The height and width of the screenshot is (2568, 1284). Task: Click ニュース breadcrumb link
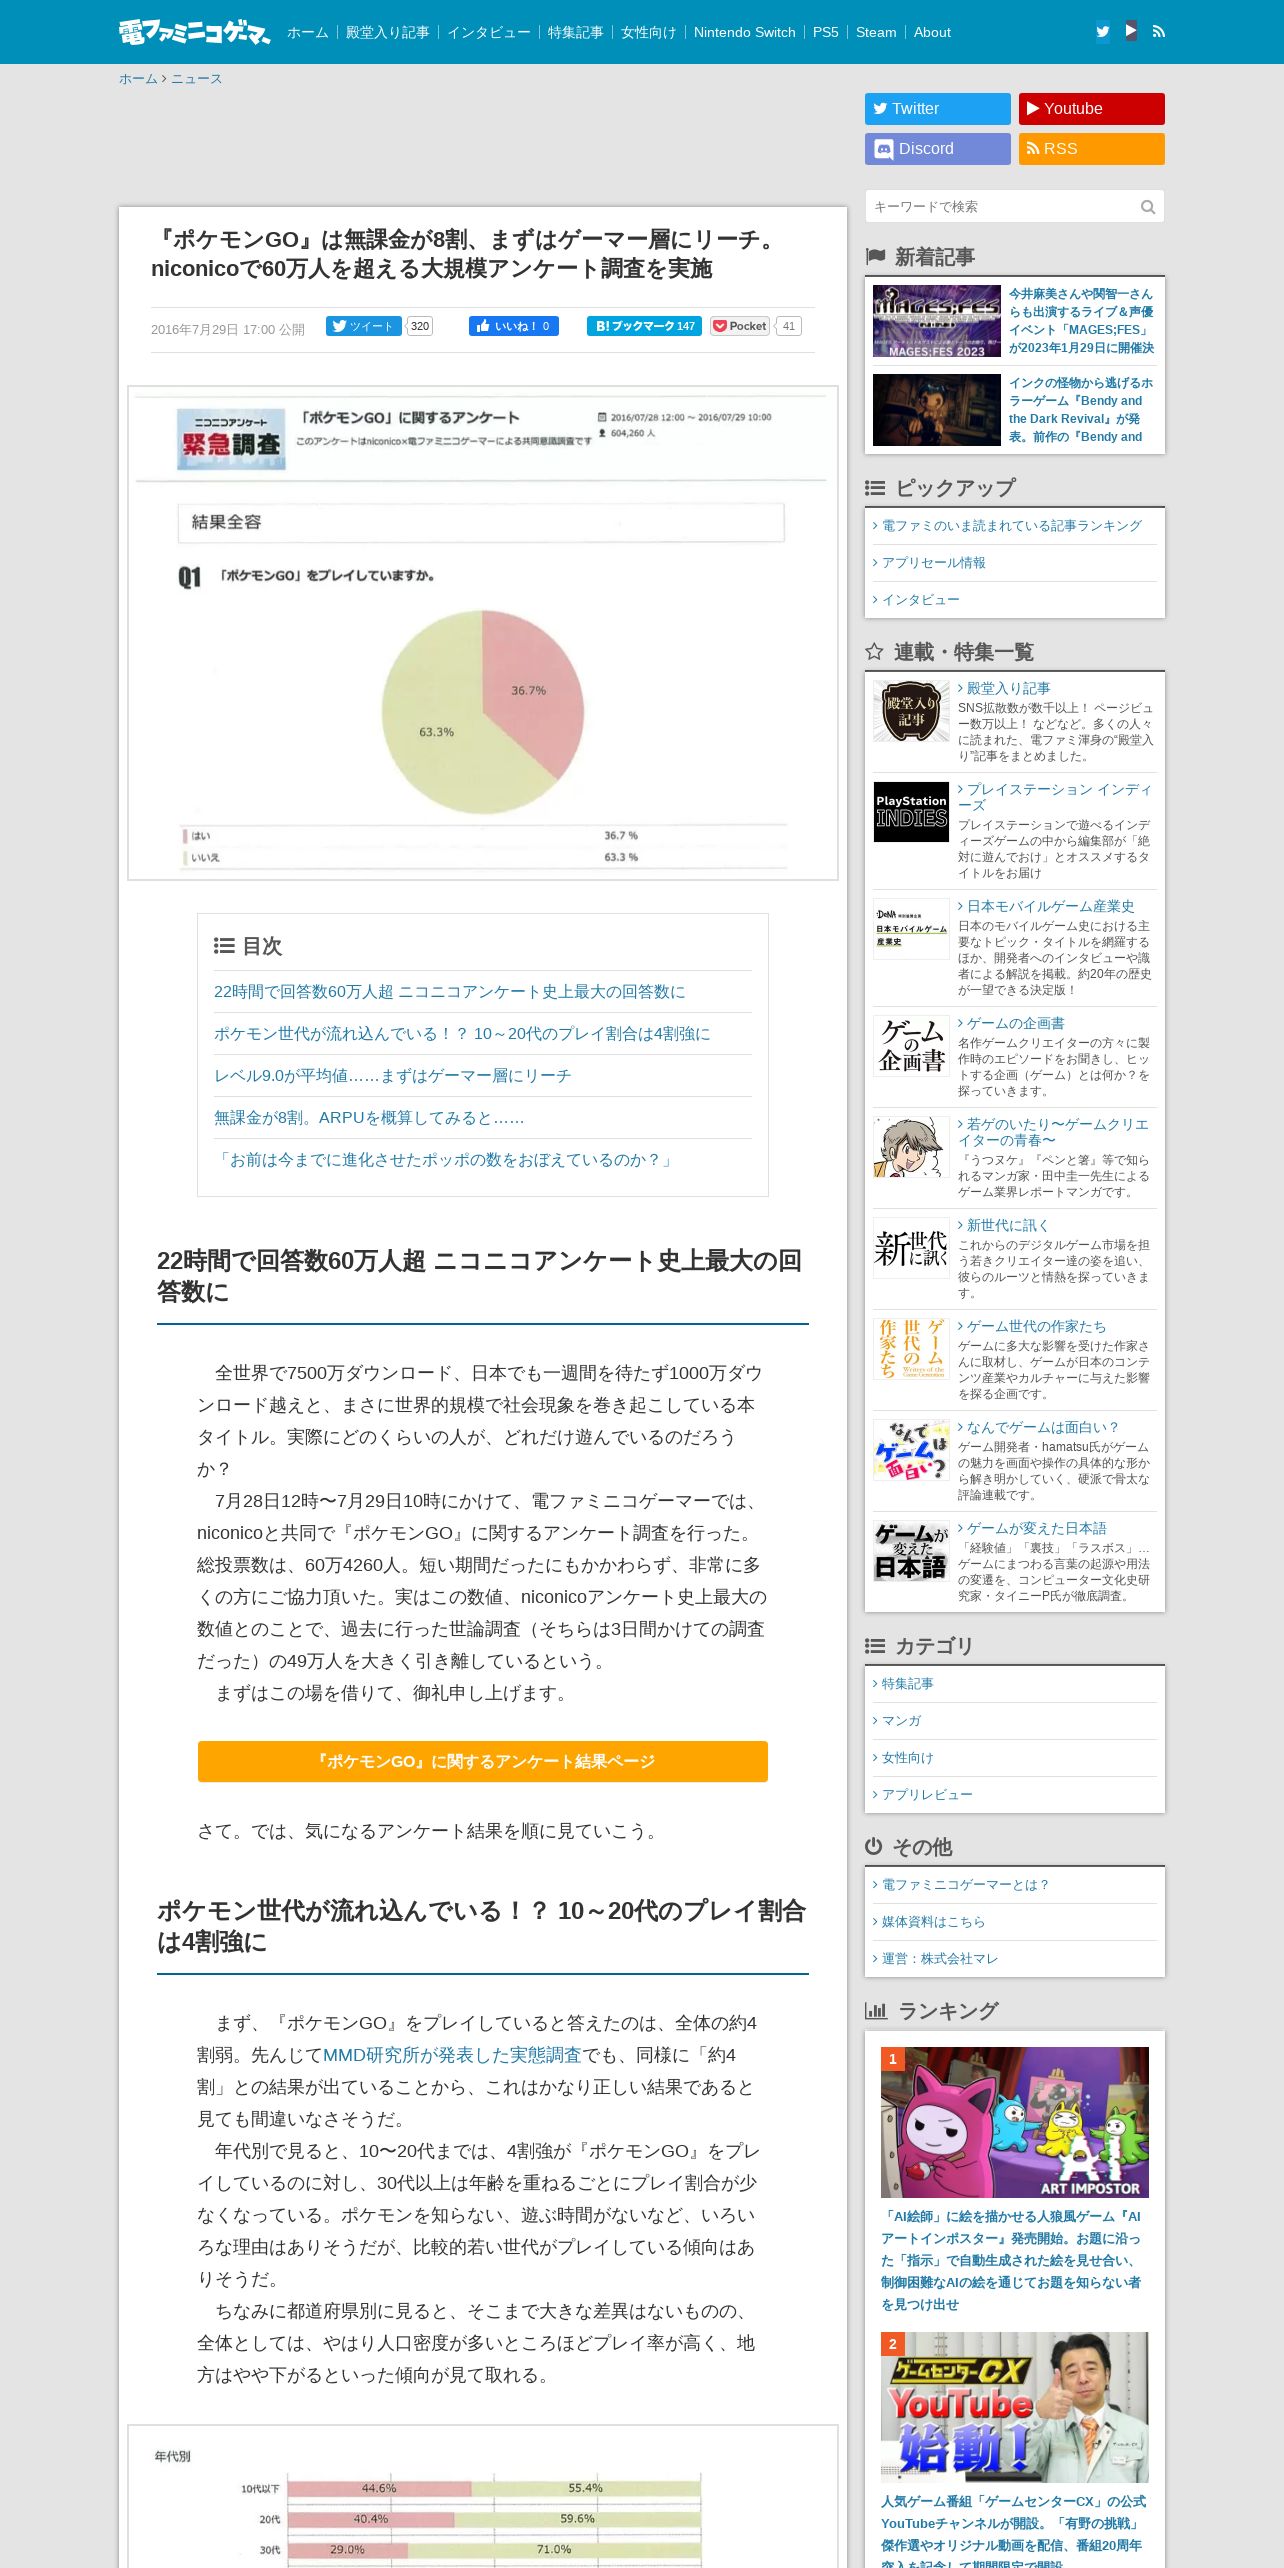click(x=196, y=79)
